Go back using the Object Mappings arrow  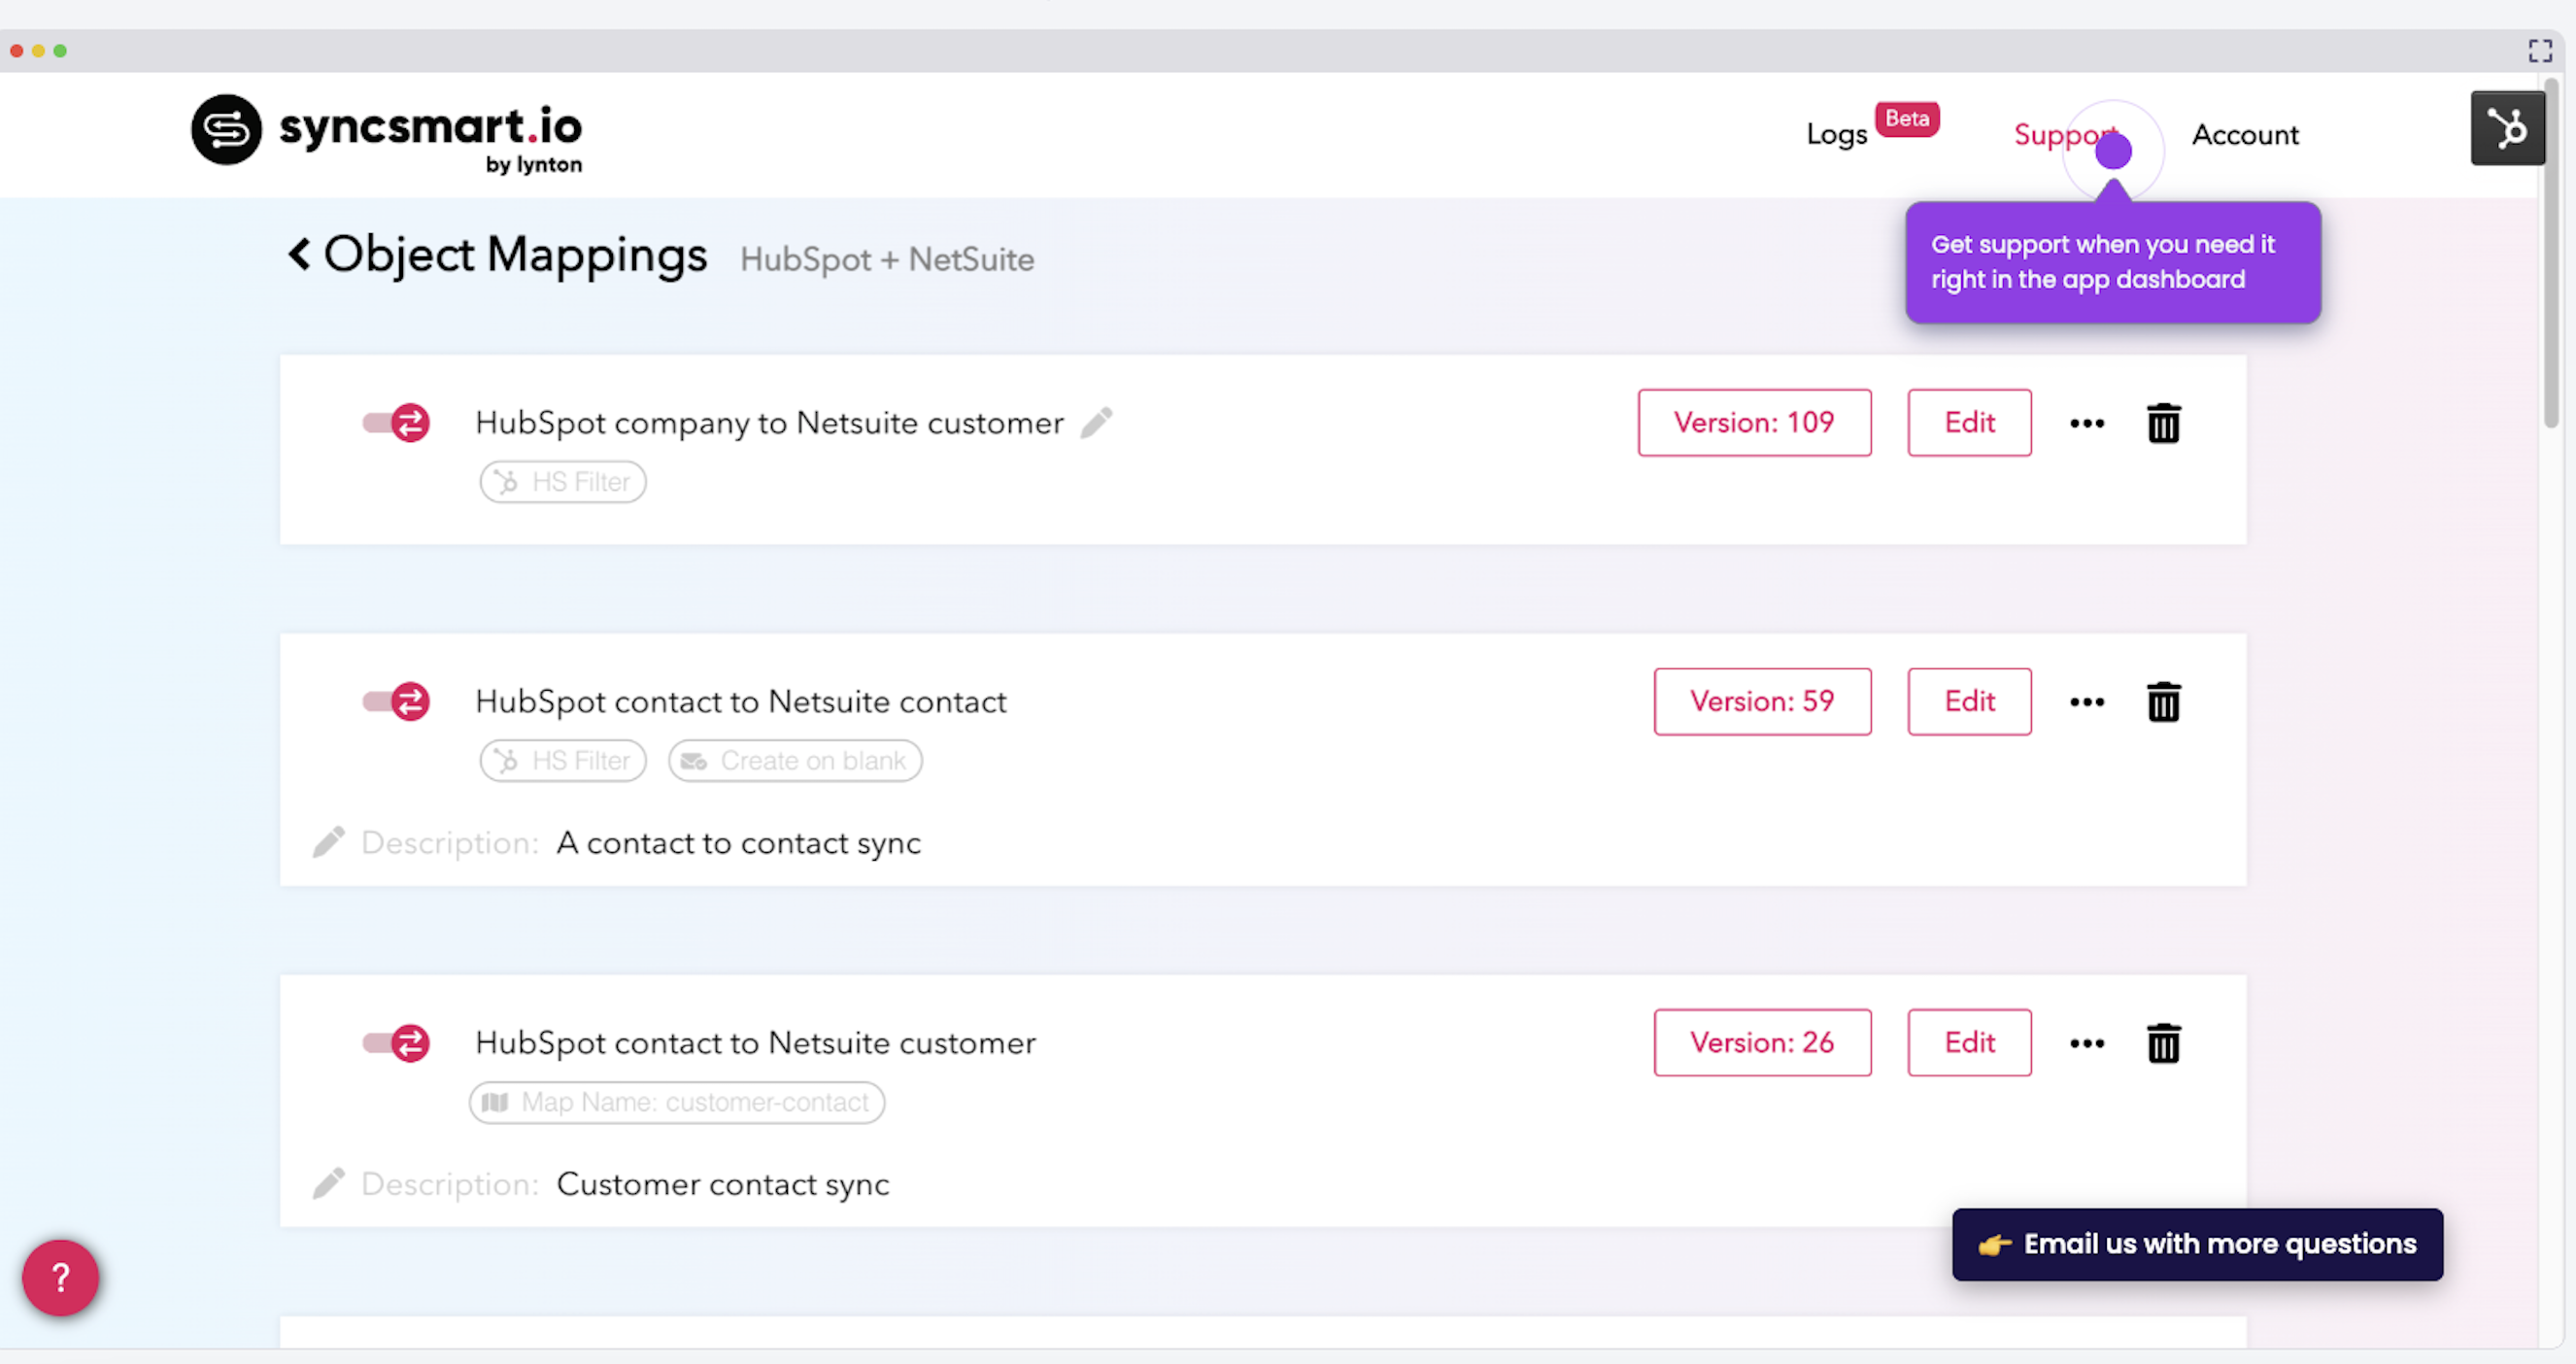299,255
